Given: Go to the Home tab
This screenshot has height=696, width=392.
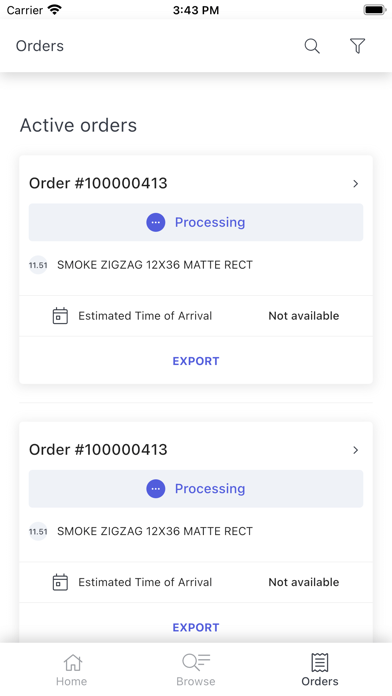Looking at the screenshot, I should 72,670.
